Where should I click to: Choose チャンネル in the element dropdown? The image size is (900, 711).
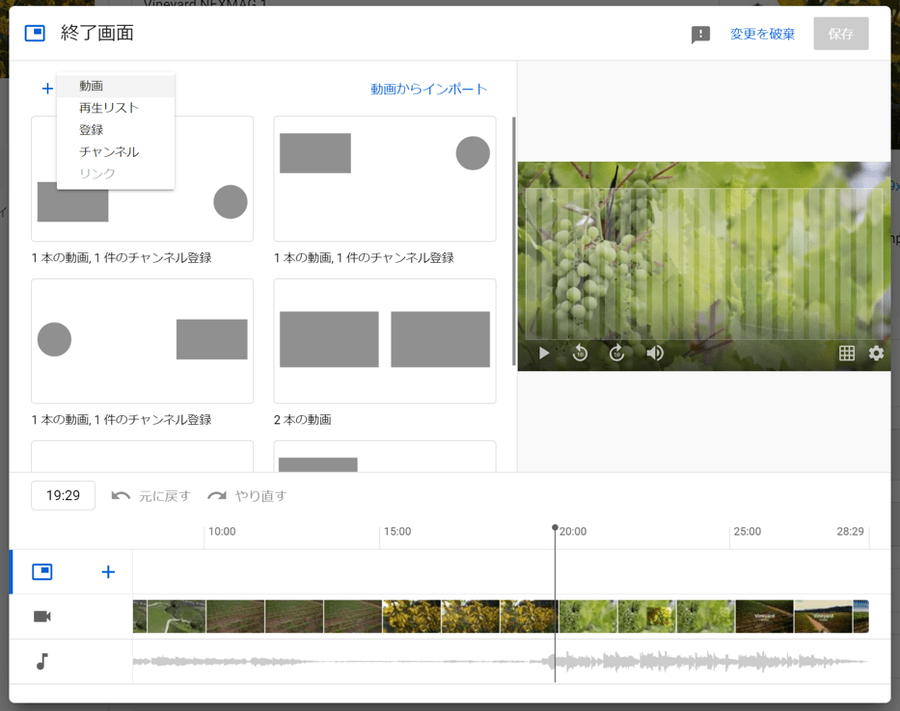tap(109, 152)
